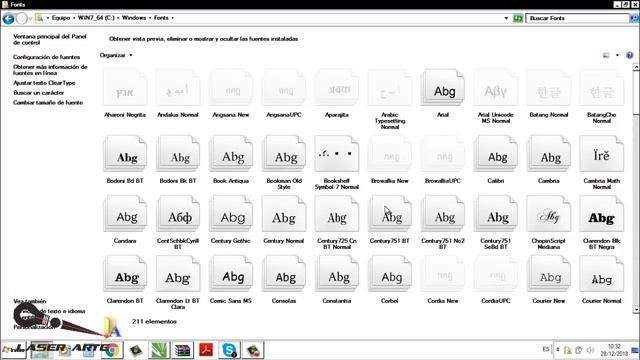The height and width of the screenshot is (360, 640).
Task: Open Cambiar tamaño de fuente link
Action: click(48, 102)
